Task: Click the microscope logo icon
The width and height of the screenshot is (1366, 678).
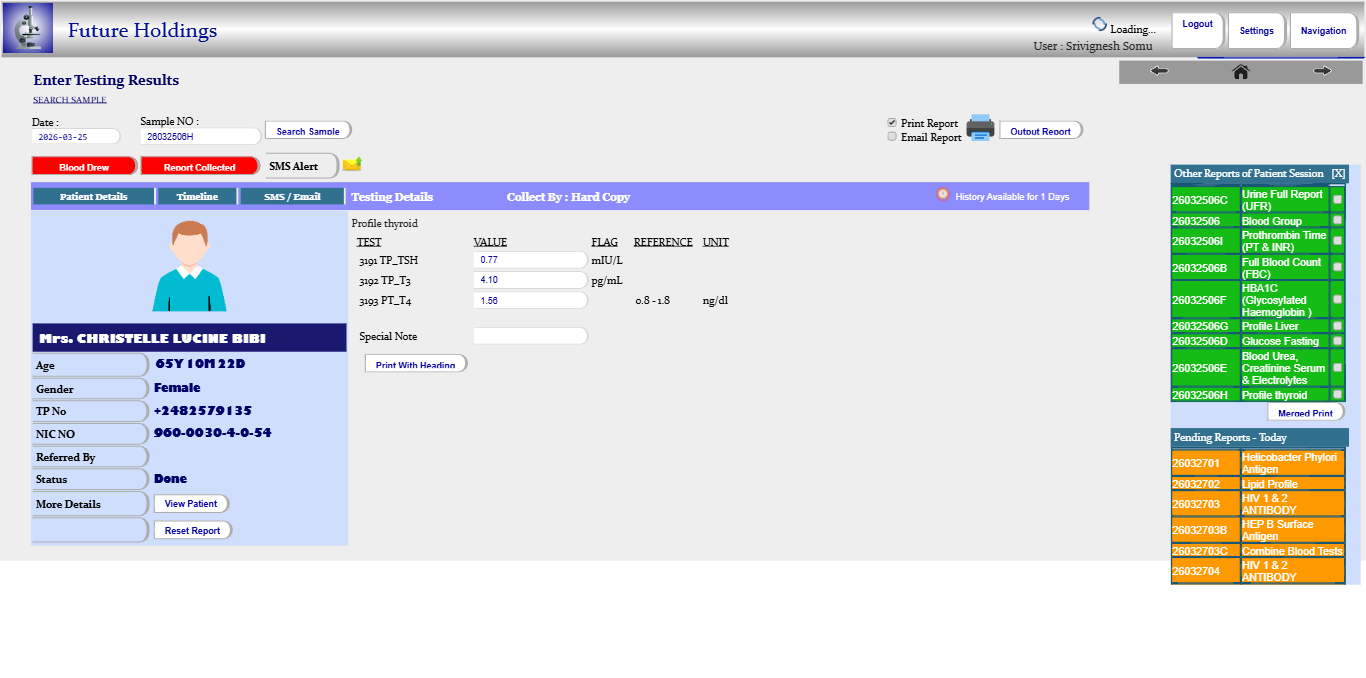Action: point(28,28)
